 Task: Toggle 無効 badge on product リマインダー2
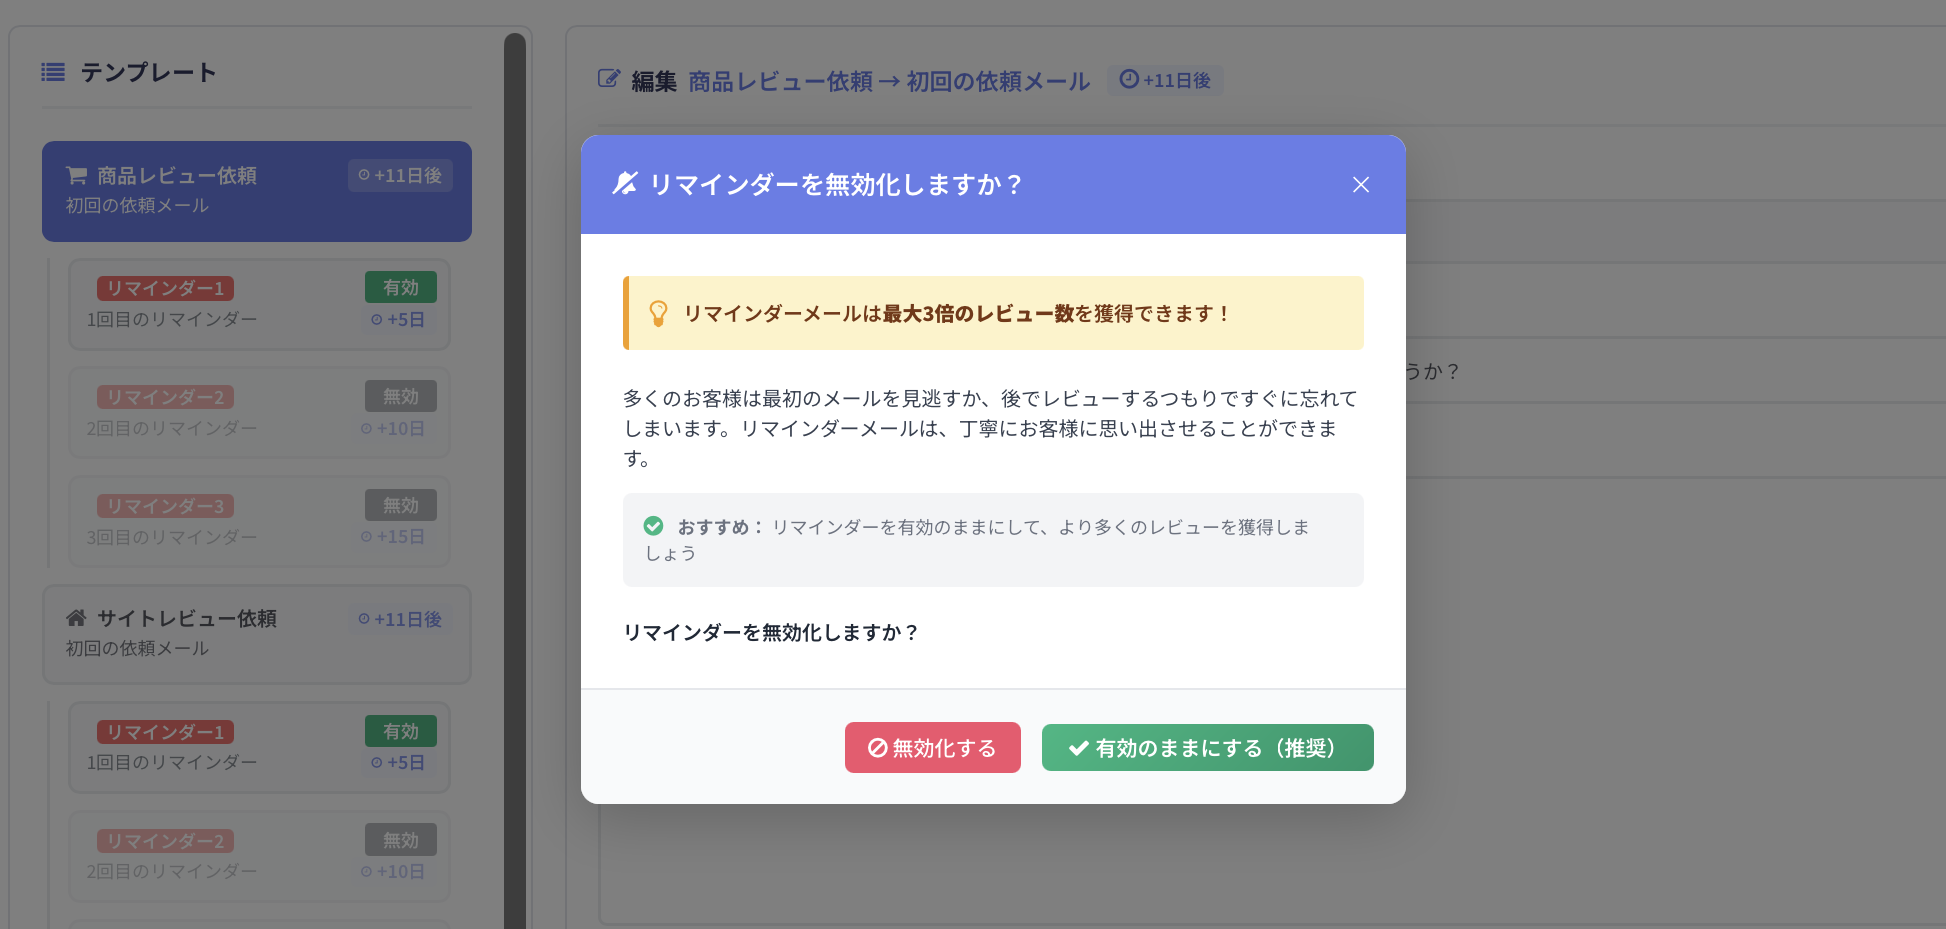(400, 396)
